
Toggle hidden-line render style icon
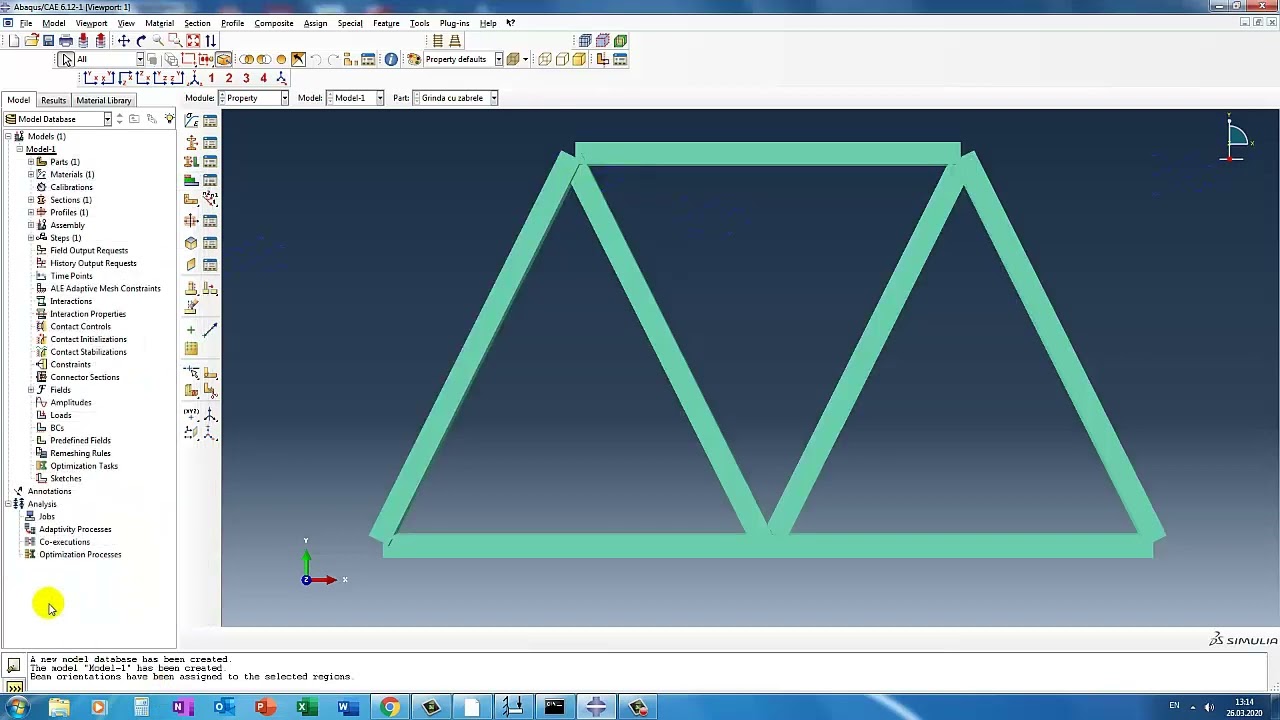pyautogui.click(x=562, y=59)
